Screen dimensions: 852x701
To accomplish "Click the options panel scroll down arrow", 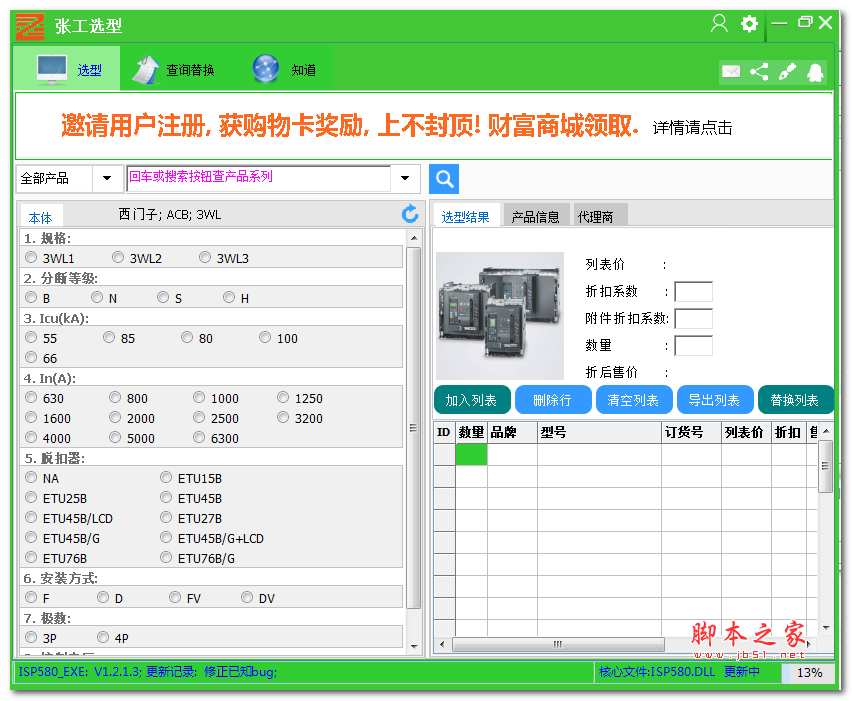I will tap(414, 647).
